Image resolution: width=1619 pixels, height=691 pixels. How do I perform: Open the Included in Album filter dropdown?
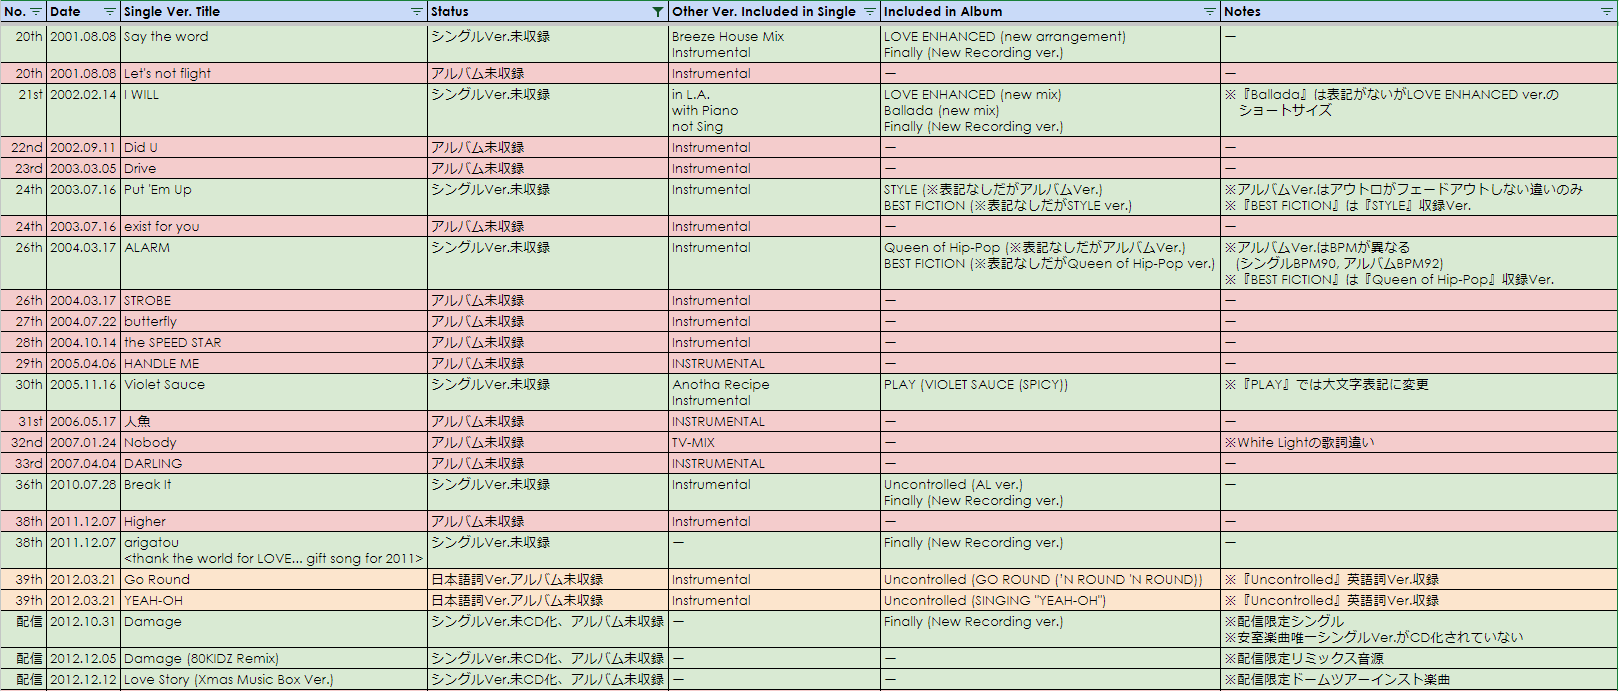[x=1210, y=12]
